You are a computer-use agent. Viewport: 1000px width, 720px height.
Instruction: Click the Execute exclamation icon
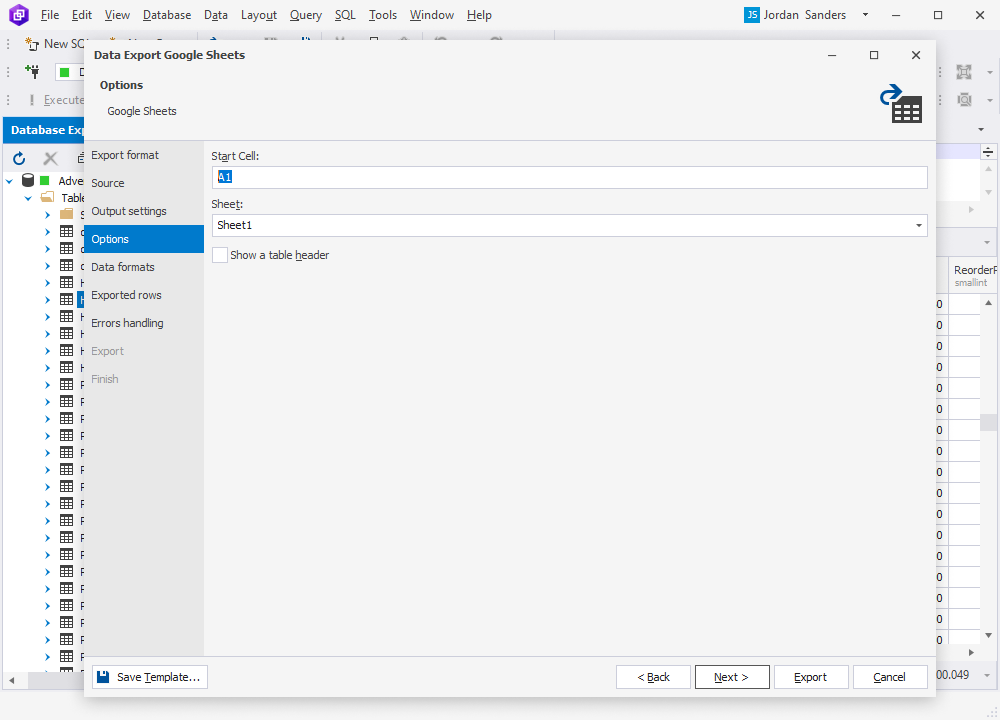click(x=32, y=100)
